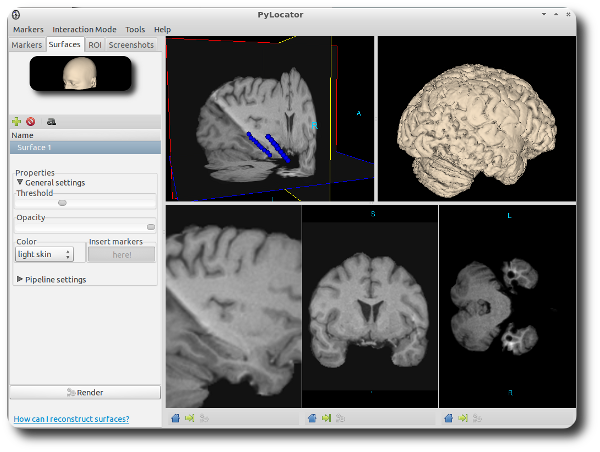This screenshot has width=600, height=452.
Task: Click the red remove surface icon
Action: [x=31, y=121]
